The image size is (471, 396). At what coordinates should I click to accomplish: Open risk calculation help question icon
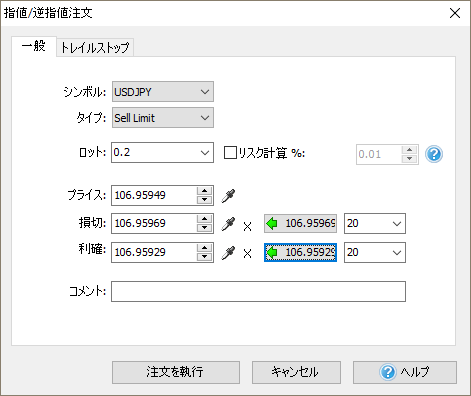434,154
